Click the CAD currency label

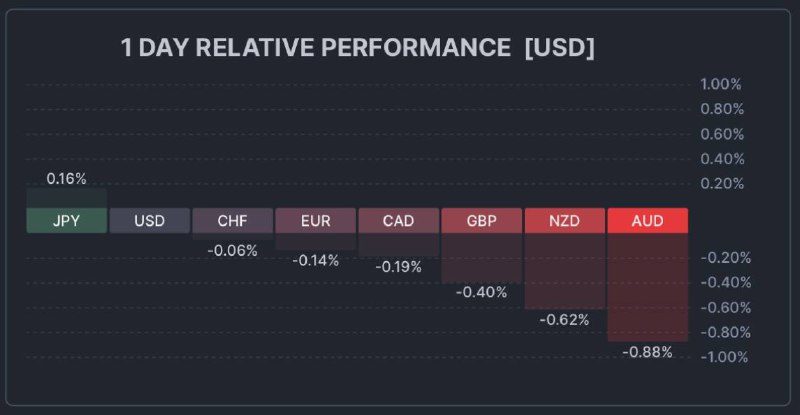[x=398, y=220]
